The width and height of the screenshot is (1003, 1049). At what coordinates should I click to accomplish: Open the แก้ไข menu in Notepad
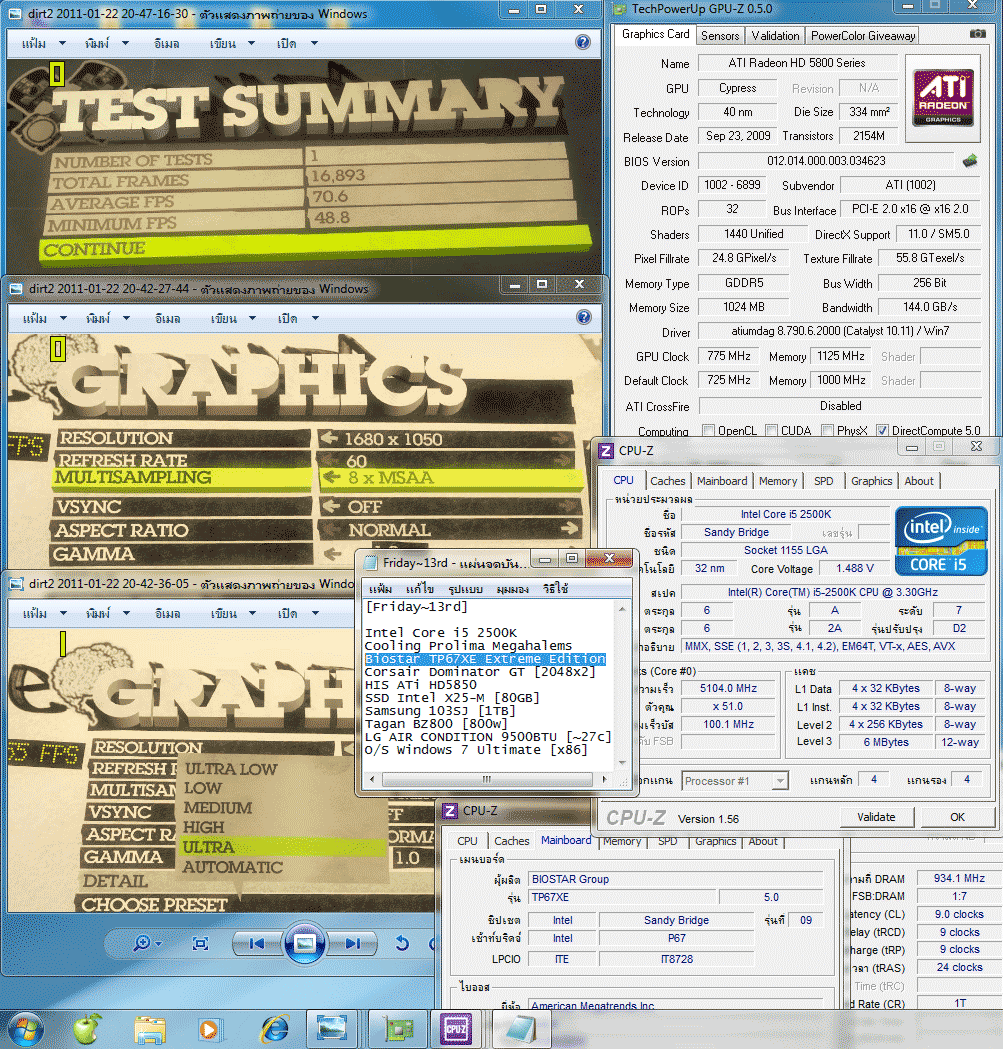420,589
